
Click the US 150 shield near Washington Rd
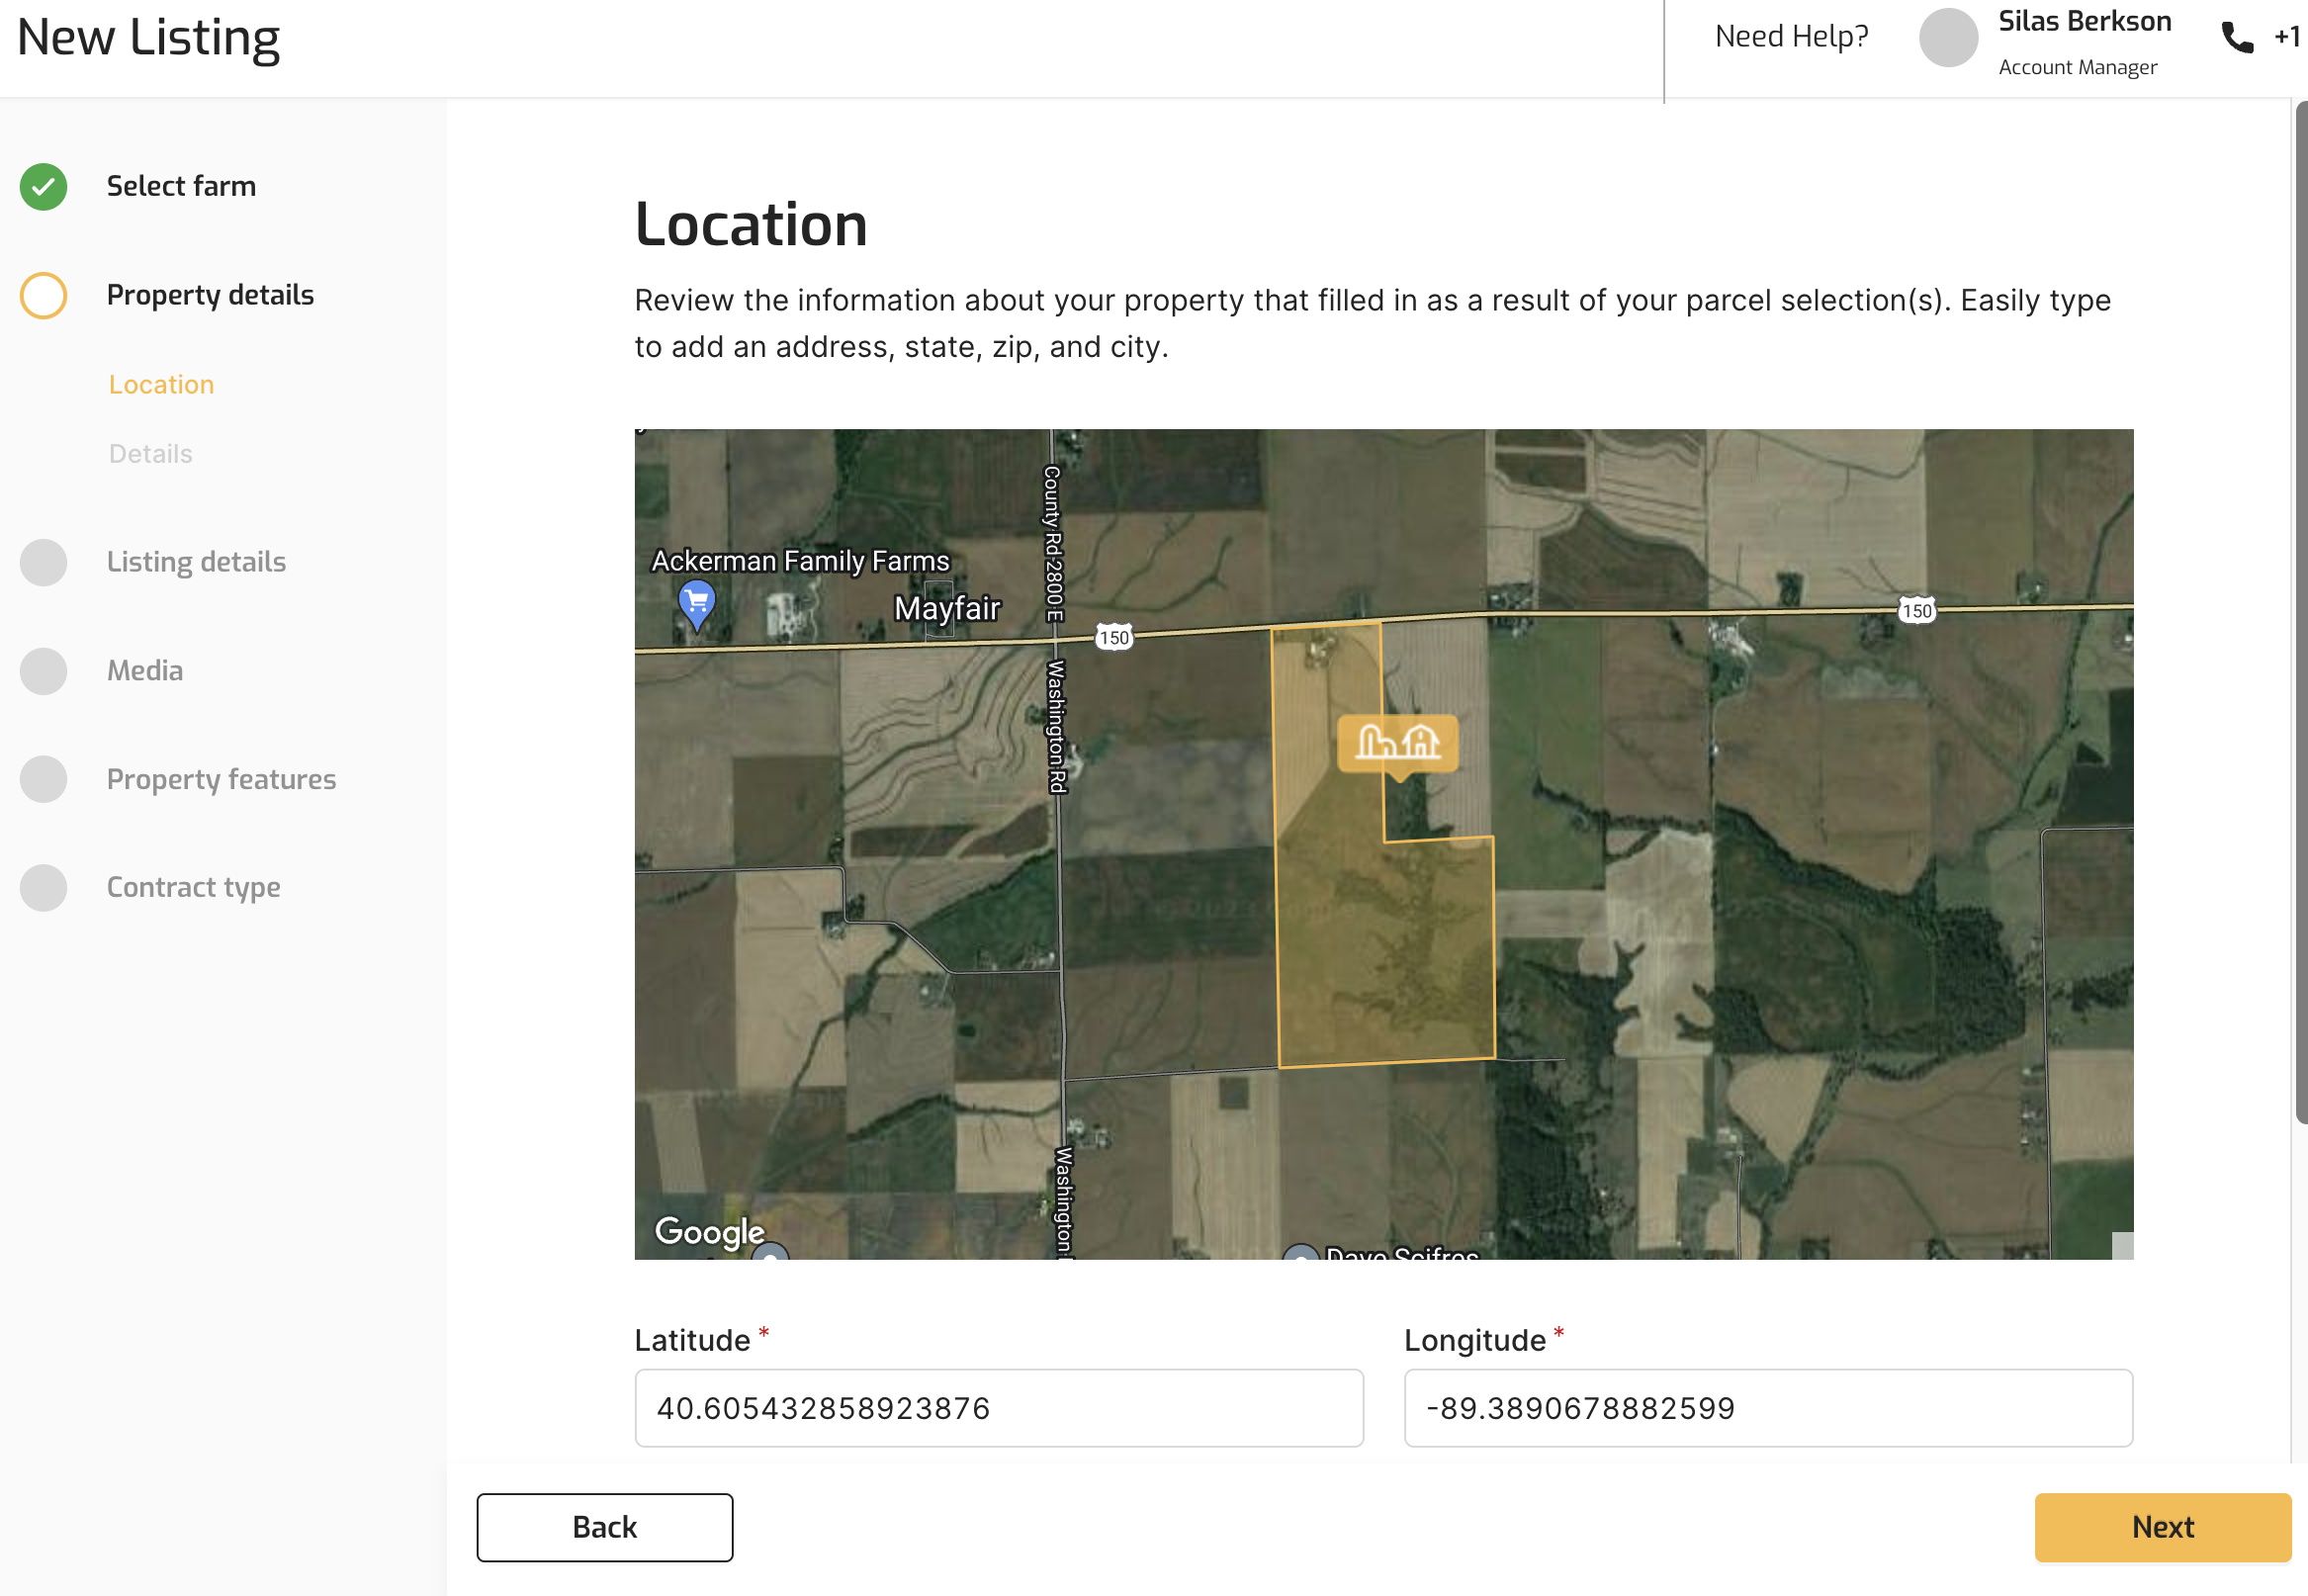point(1113,638)
